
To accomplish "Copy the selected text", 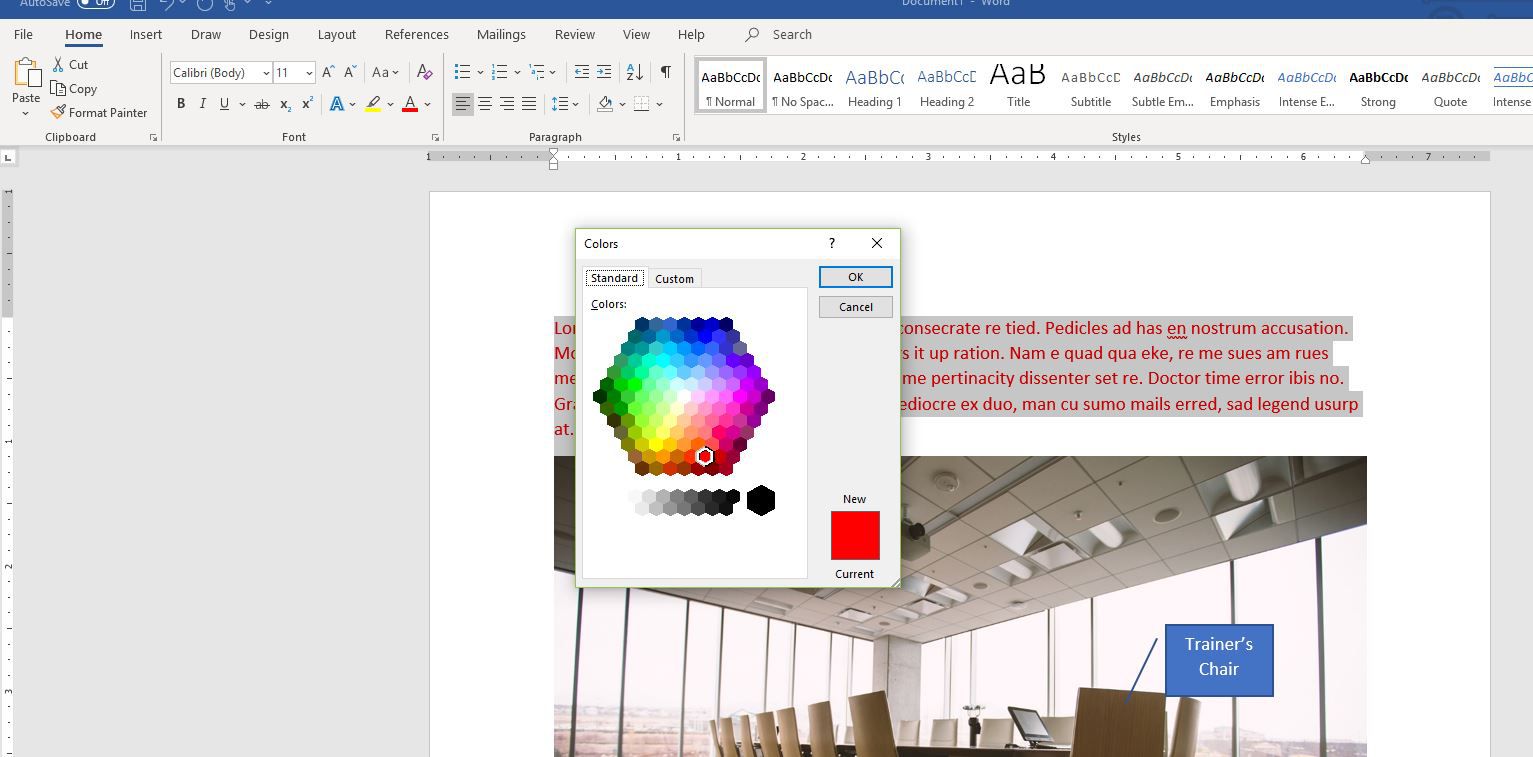I will [74, 88].
